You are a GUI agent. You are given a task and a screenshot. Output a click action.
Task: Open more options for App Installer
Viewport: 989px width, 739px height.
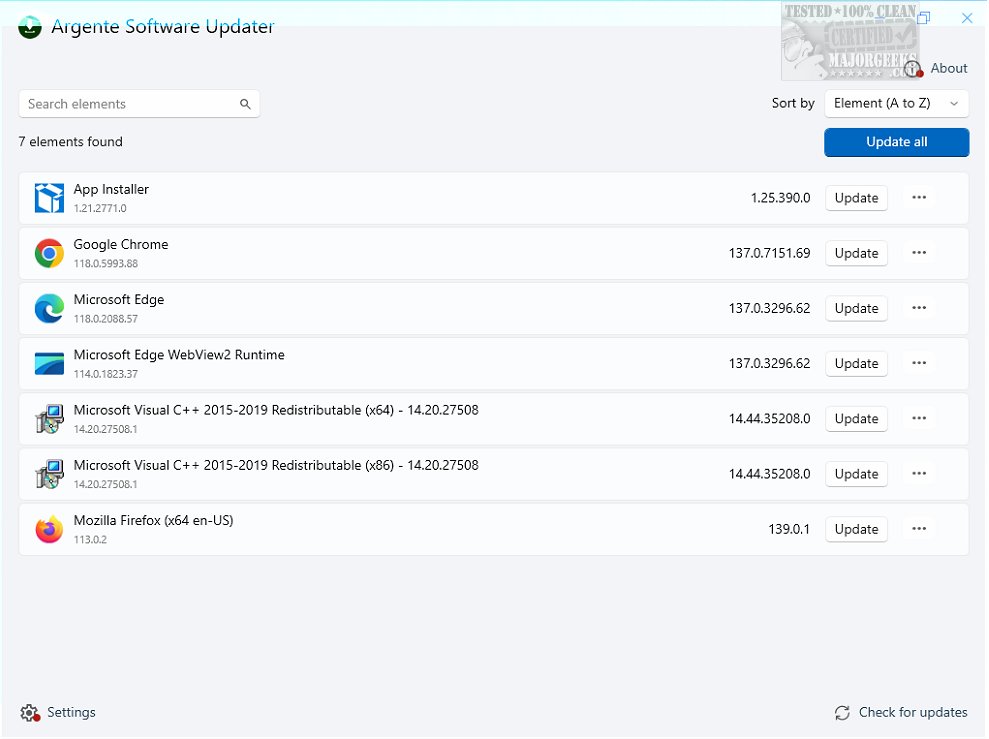(919, 198)
